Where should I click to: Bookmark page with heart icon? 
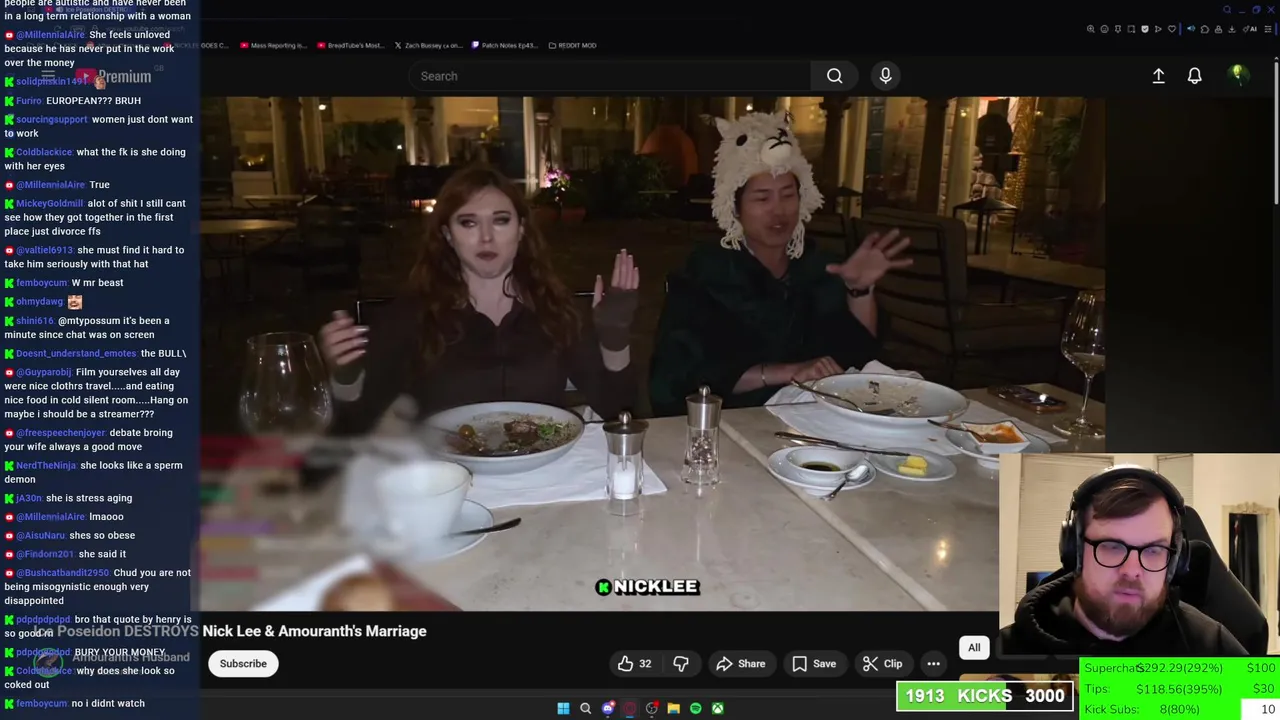pyautogui.click(x=1172, y=29)
